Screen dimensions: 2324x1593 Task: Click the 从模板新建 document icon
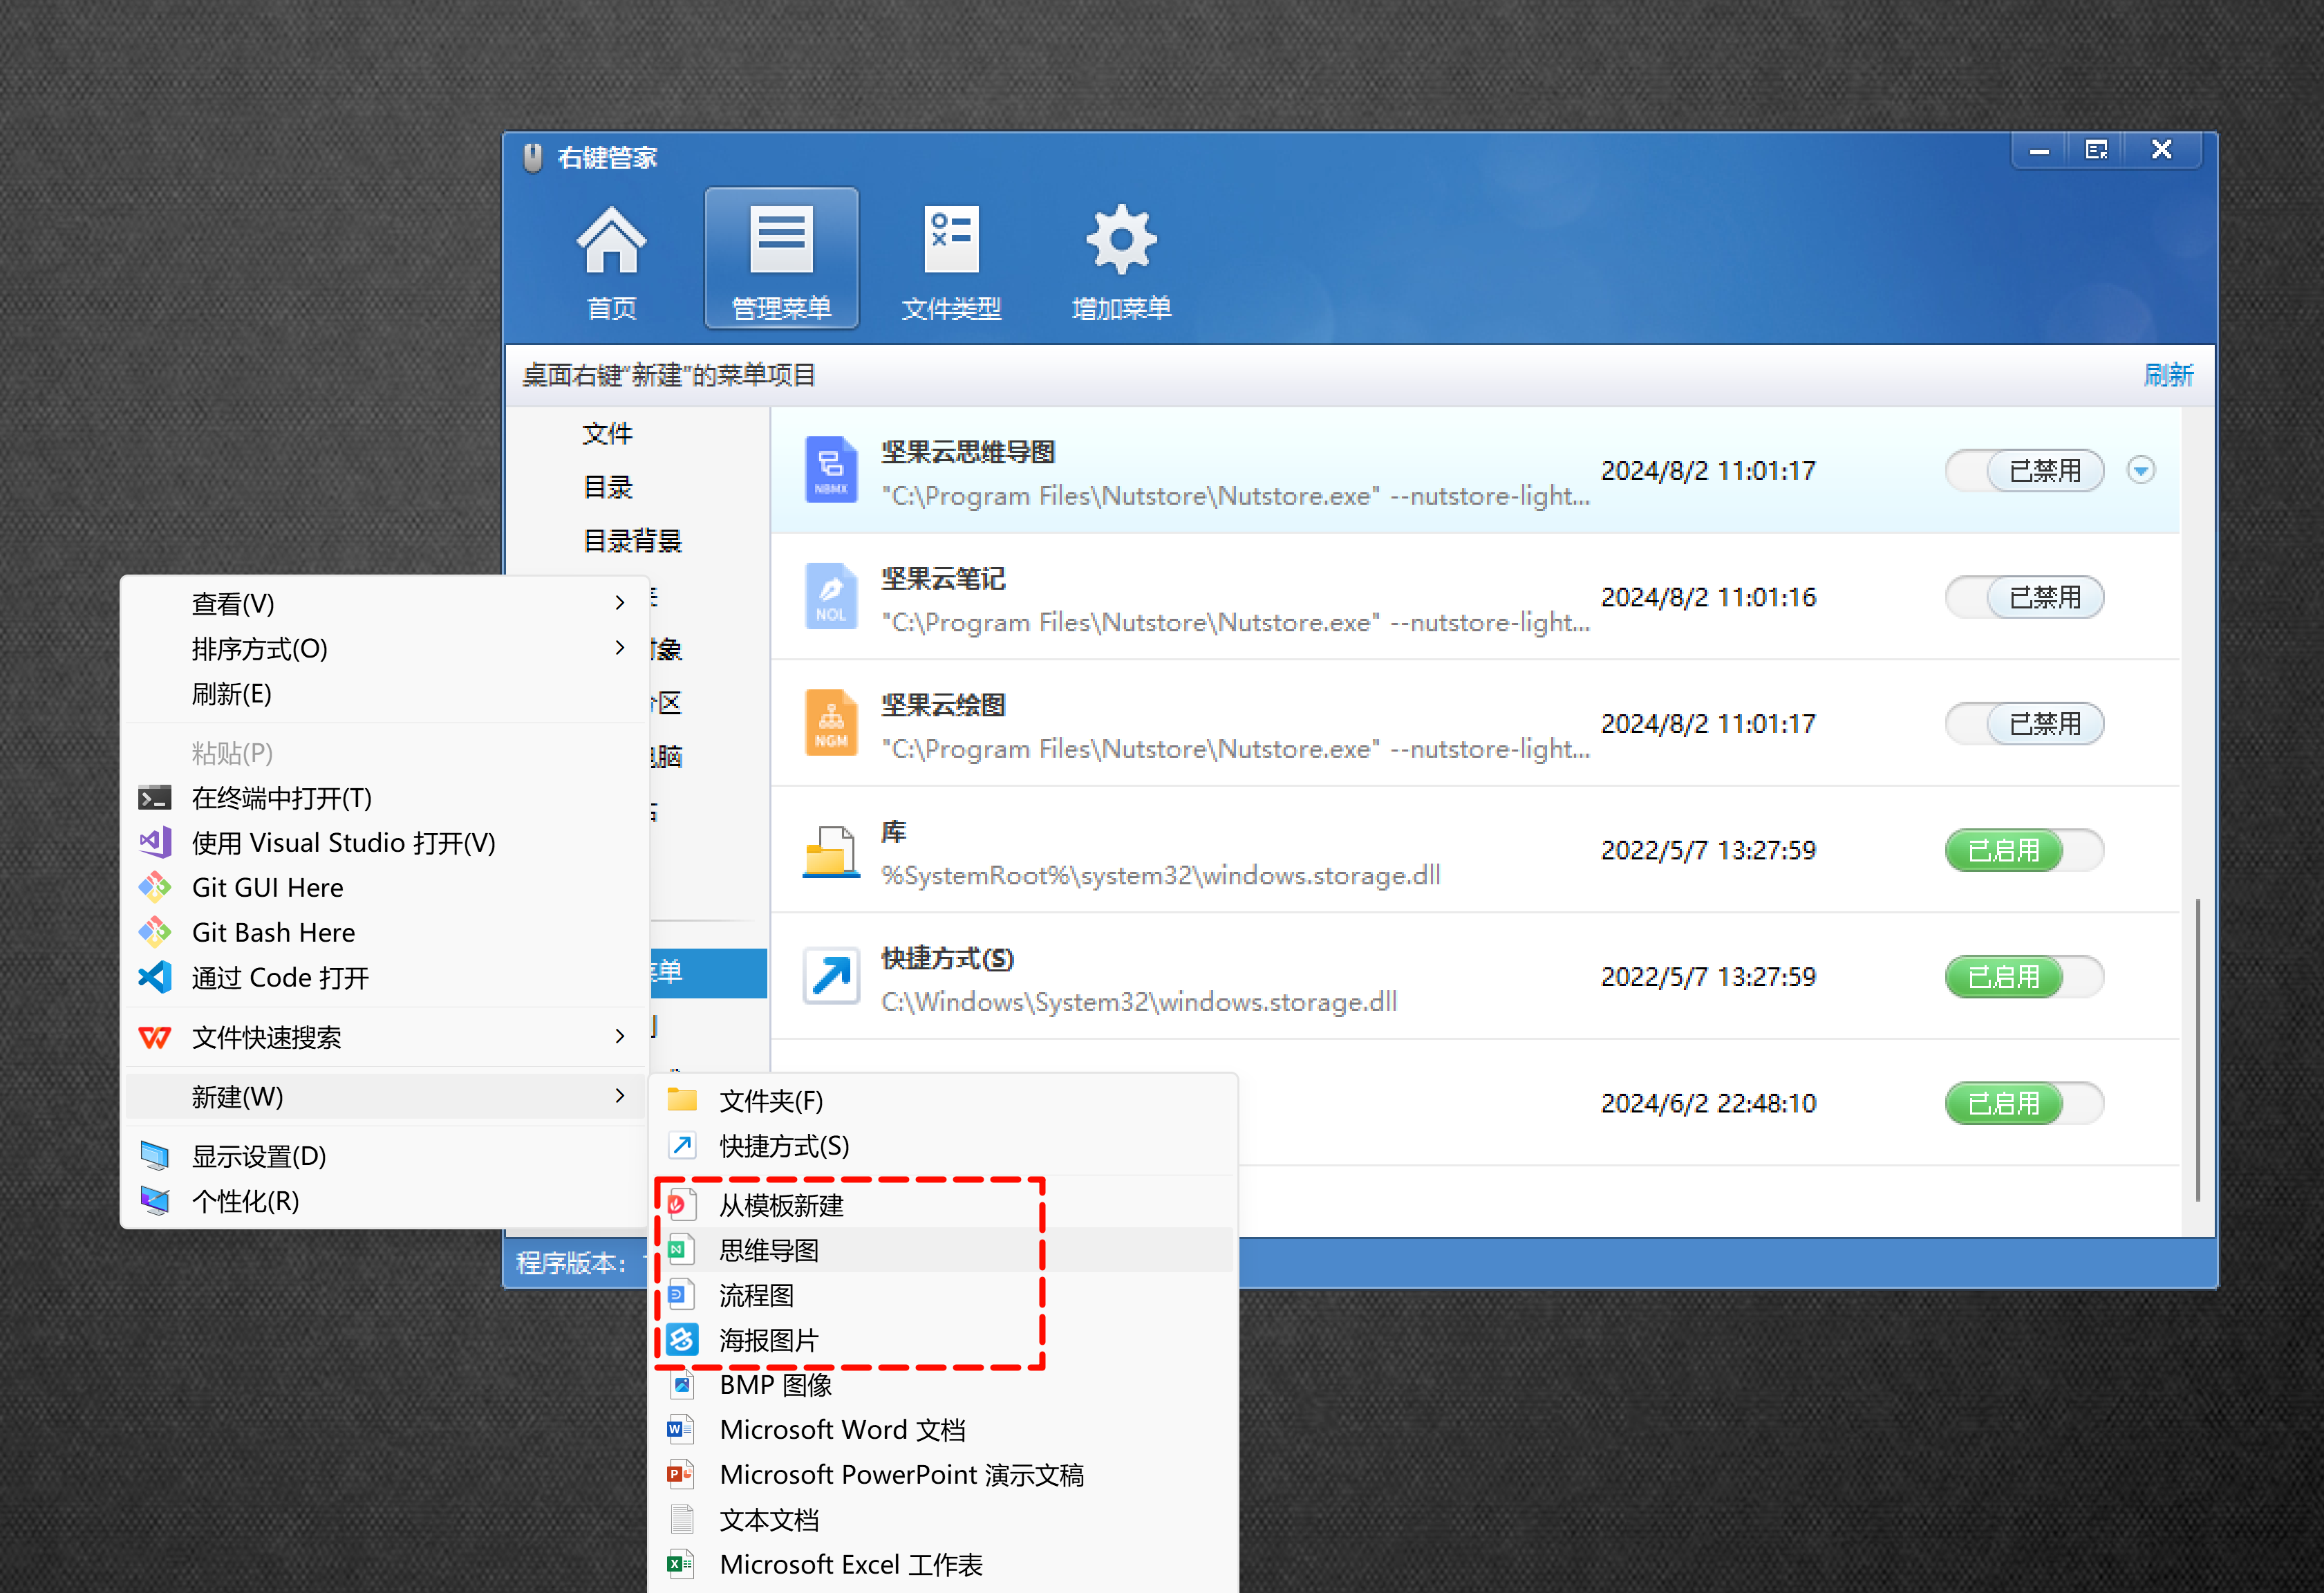(x=681, y=1205)
